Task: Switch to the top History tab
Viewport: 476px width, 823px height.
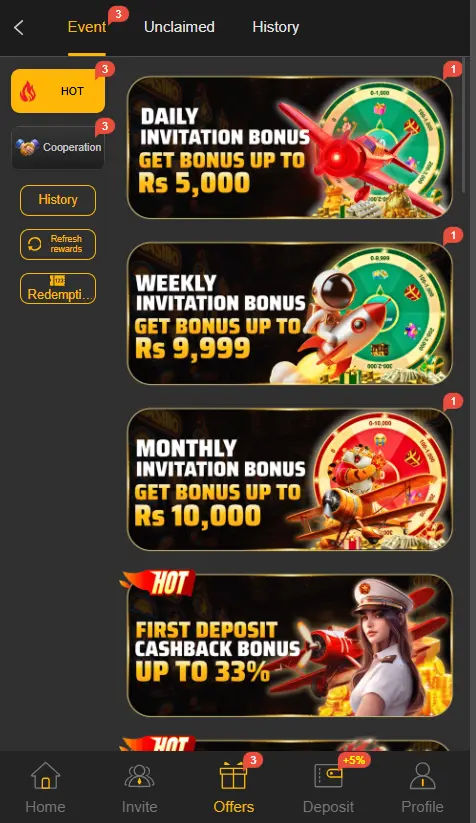Action: [276, 27]
